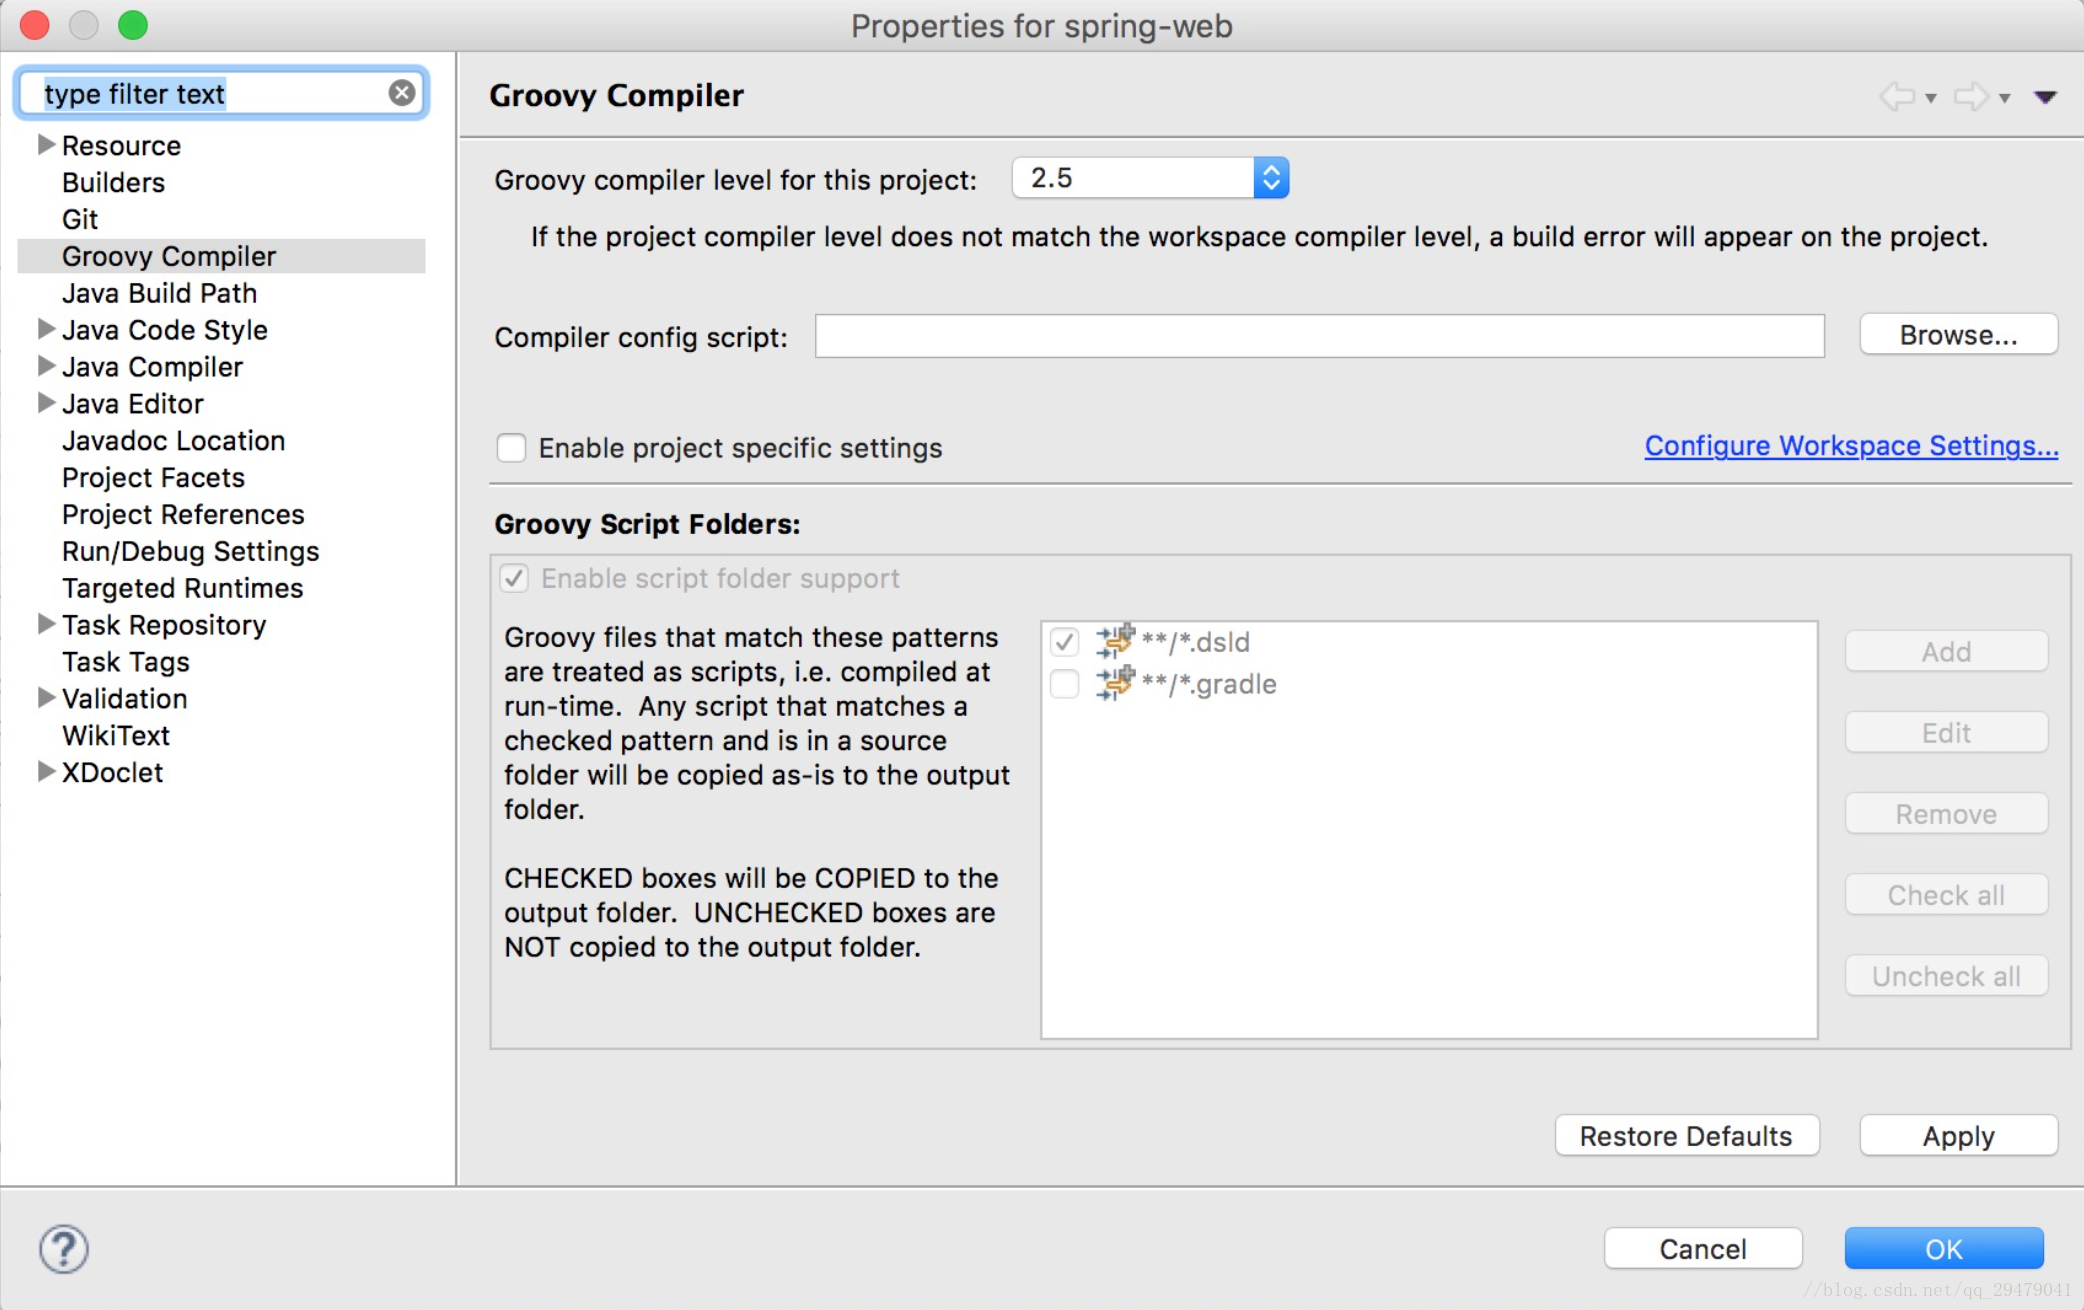Image resolution: width=2084 pixels, height=1310 pixels.
Task: Open the view menu triangle icon
Action: 2045,97
